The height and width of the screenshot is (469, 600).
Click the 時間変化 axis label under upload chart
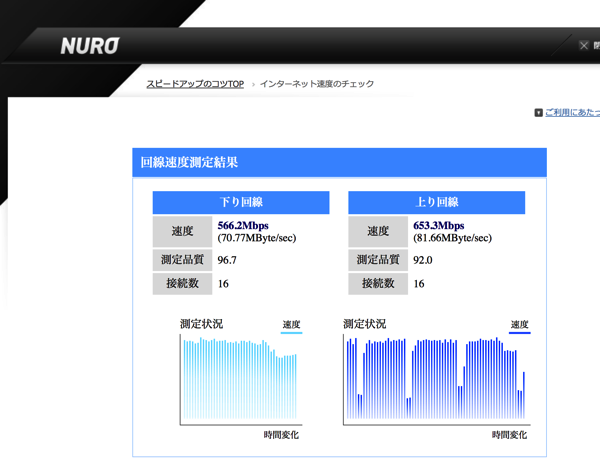coord(509,435)
